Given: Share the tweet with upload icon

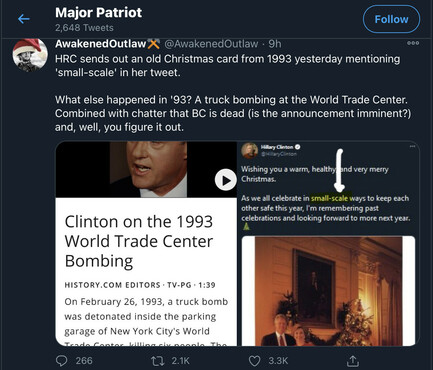Looking at the screenshot, I should click(x=353, y=360).
